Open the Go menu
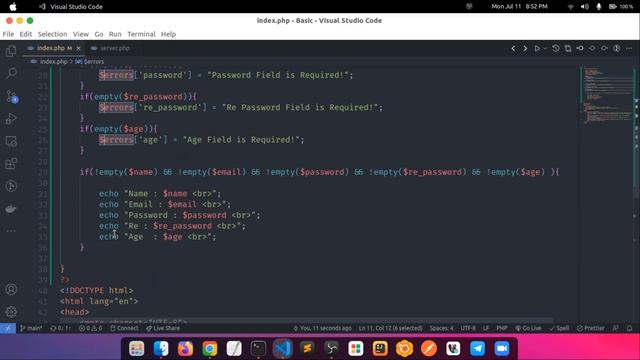640x360 pixels. point(99,34)
